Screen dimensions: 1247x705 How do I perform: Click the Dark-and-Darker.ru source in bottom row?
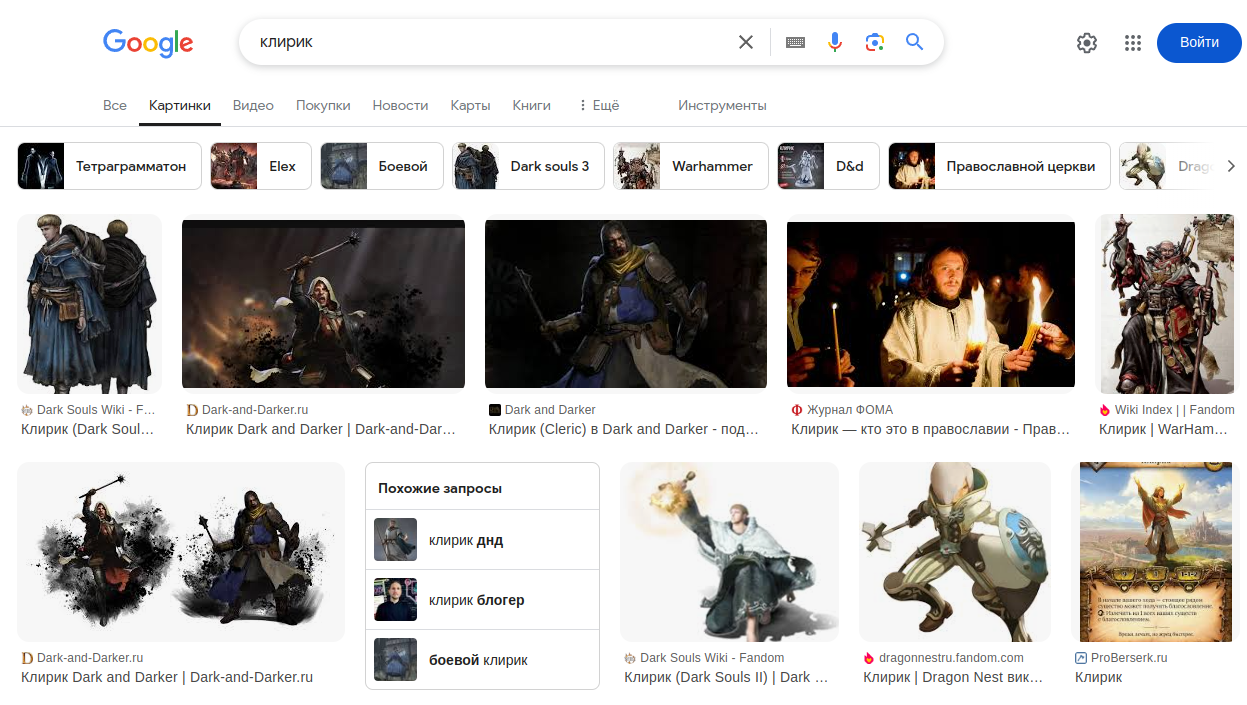pyautogui.click(x=90, y=658)
